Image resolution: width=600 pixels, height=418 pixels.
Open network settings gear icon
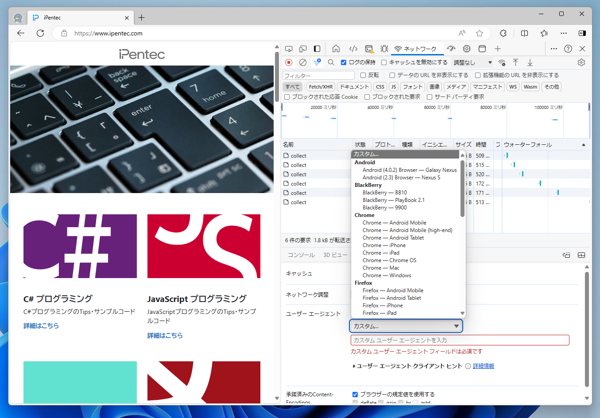[x=581, y=62]
